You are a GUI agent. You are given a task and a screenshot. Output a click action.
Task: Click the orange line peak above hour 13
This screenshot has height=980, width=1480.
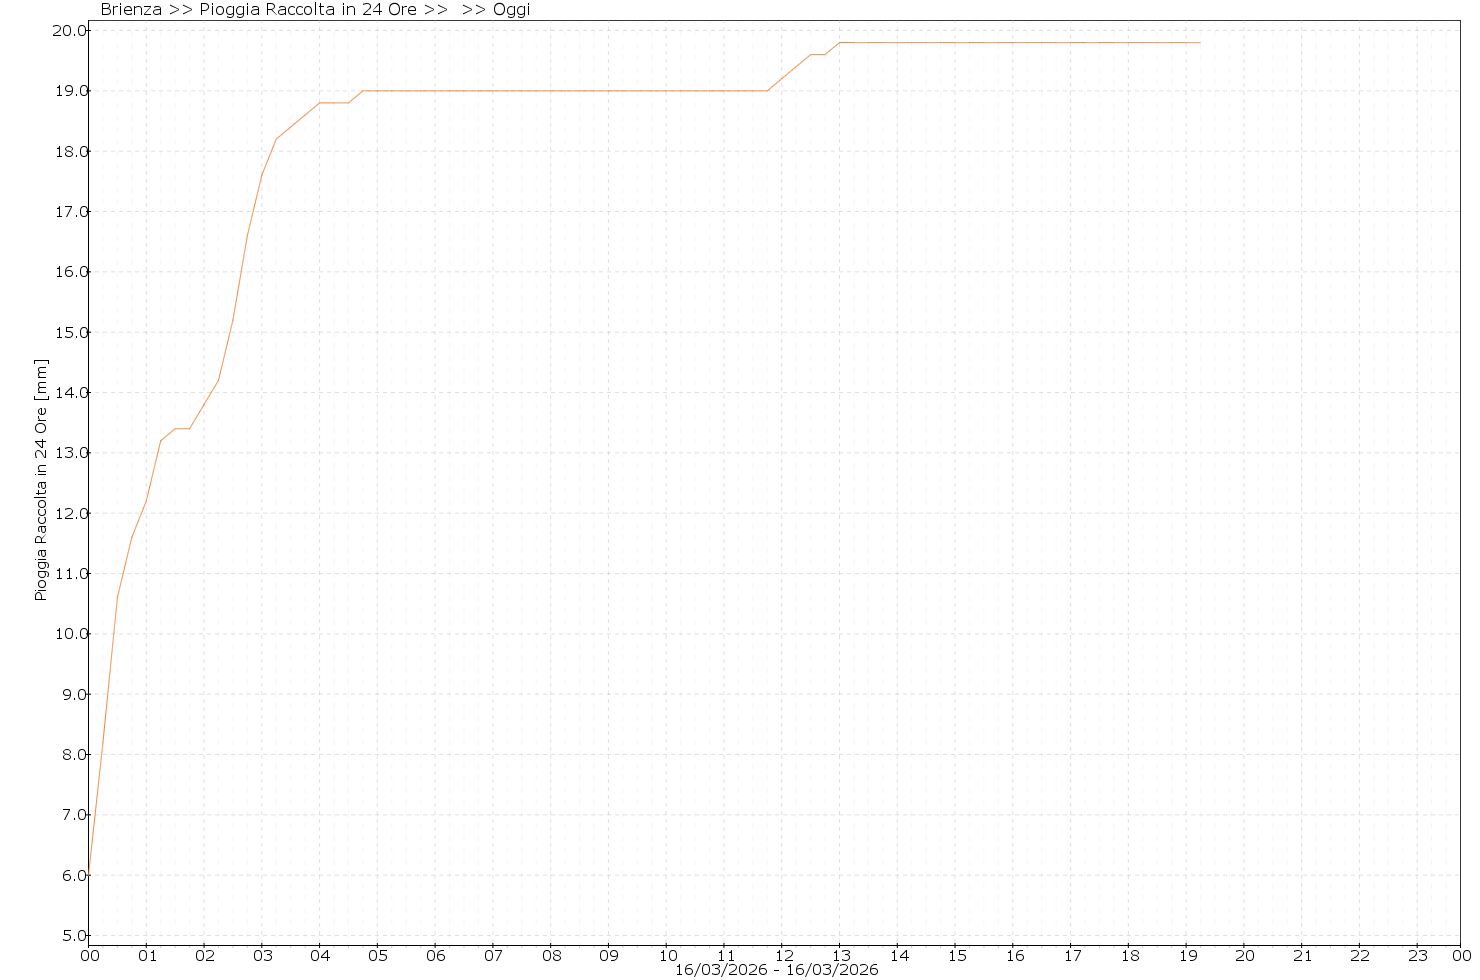(840, 43)
